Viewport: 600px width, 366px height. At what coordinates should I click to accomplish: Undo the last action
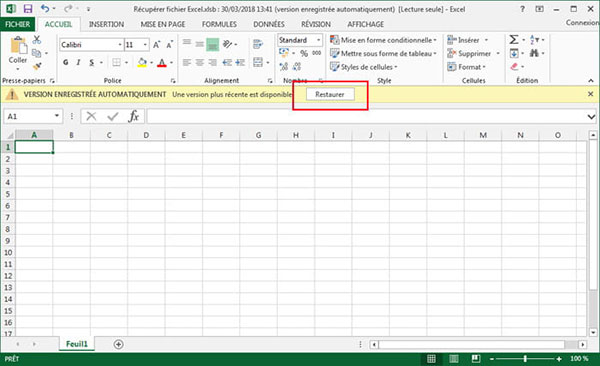point(45,8)
